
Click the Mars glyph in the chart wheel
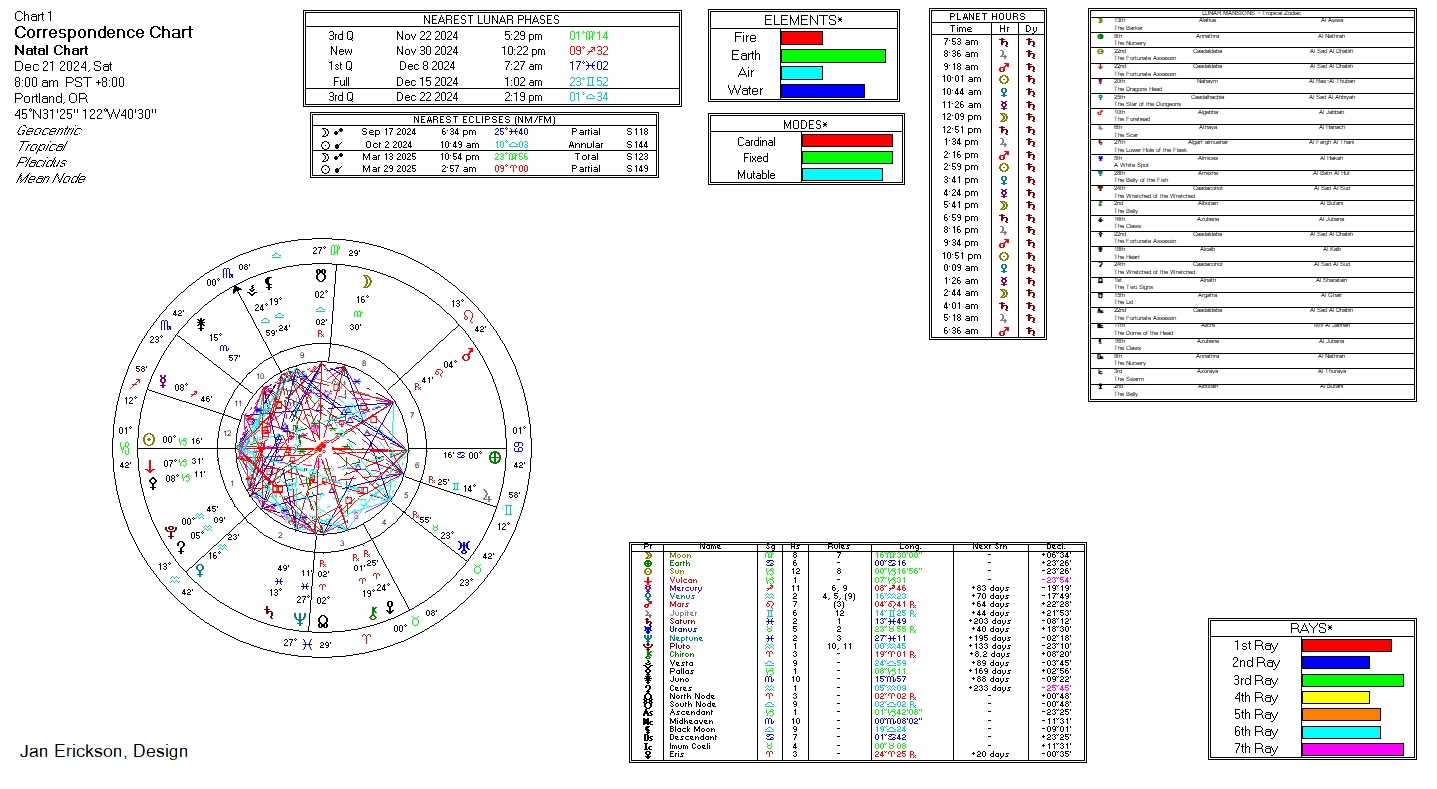tap(466, 356)
